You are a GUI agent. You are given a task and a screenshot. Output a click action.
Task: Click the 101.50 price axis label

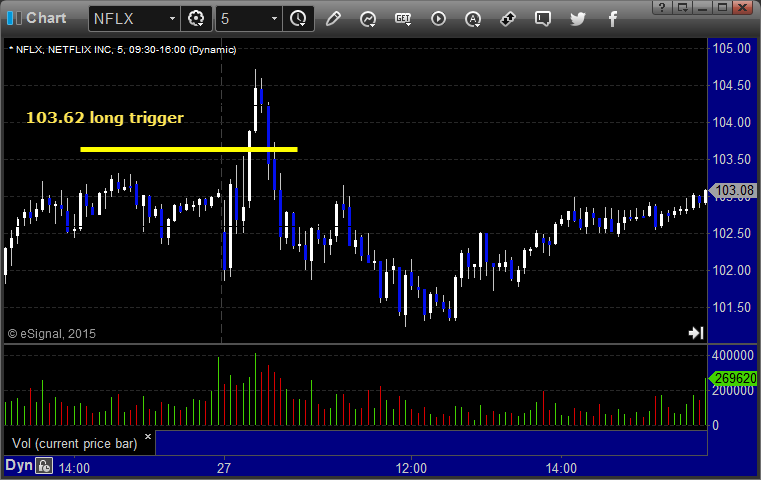[x=731, y=307]
